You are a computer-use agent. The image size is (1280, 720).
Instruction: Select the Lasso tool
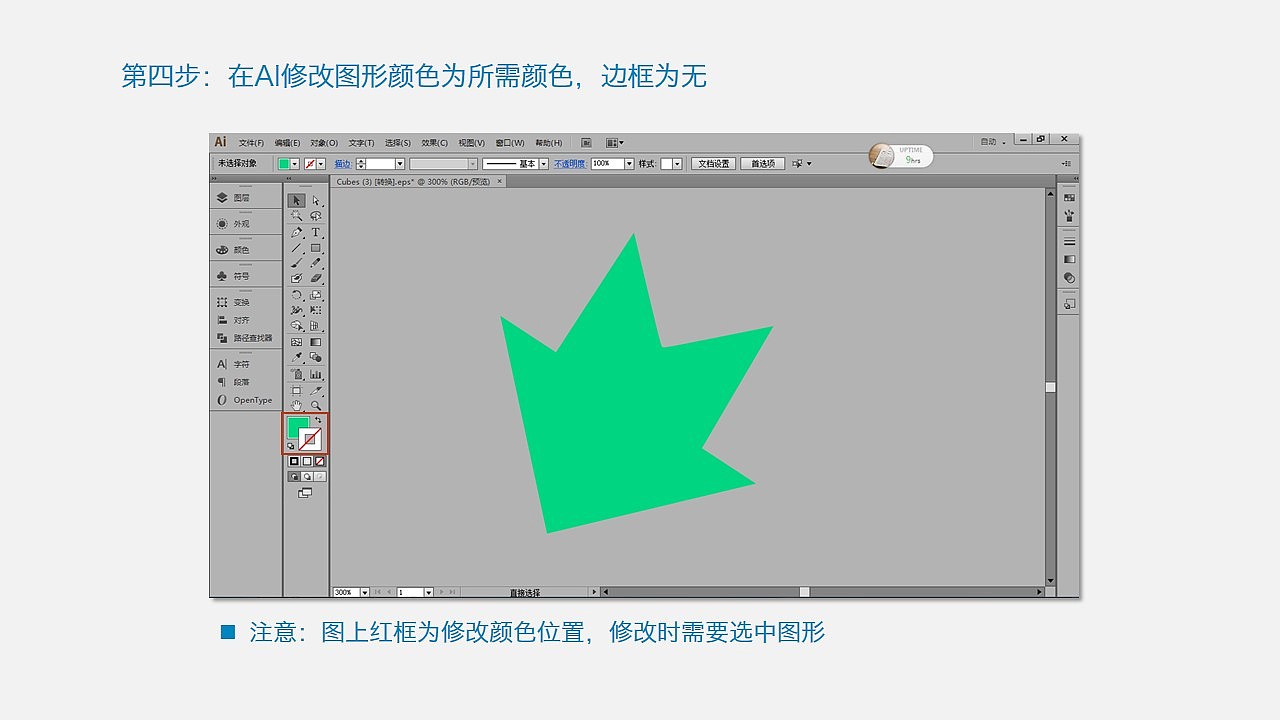[x=316, y=216]
